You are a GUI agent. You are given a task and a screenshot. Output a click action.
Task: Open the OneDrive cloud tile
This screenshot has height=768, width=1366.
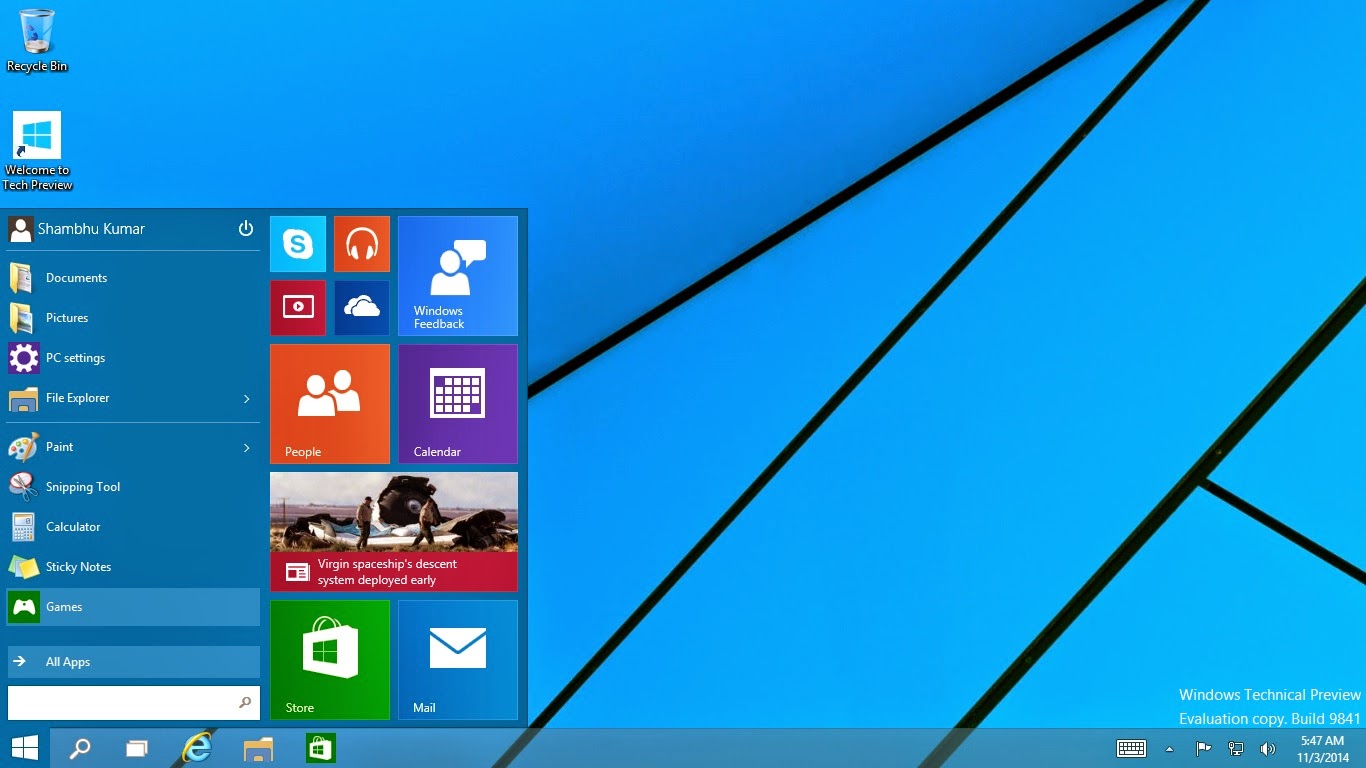[362, 308]
